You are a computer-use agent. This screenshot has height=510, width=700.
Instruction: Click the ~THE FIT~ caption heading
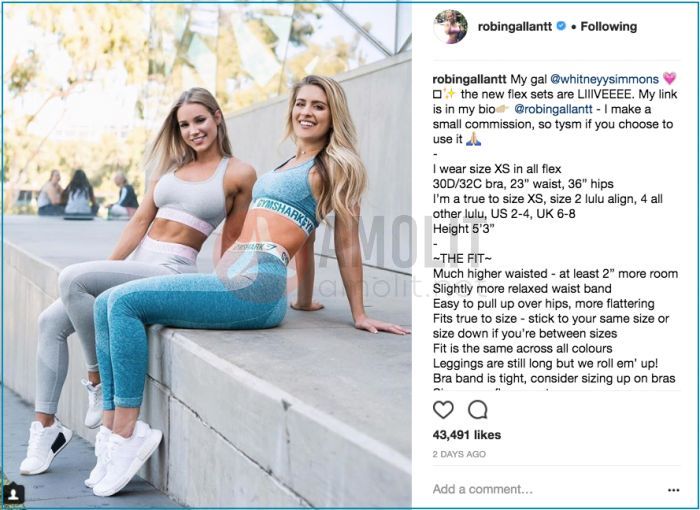(462, 259)
